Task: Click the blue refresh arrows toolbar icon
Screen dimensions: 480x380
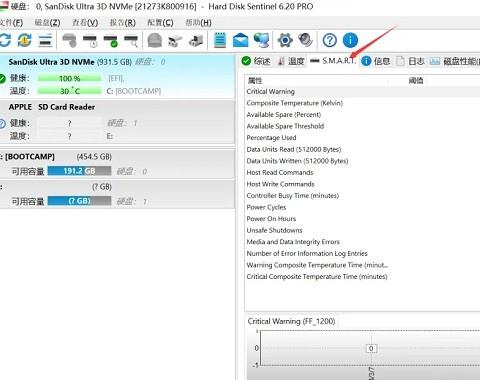Action: coord(5,40)
